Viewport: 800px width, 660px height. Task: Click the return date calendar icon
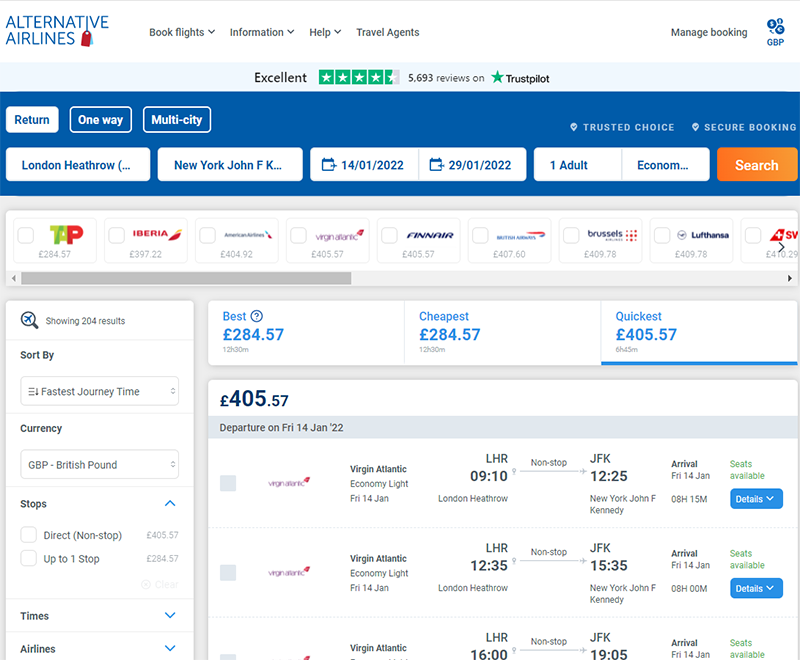click(437, 165)
